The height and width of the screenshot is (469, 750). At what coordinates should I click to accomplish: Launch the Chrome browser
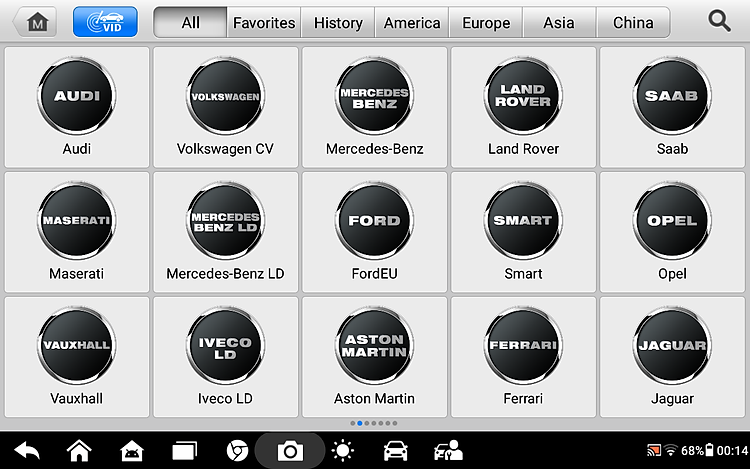pos(237,451)
